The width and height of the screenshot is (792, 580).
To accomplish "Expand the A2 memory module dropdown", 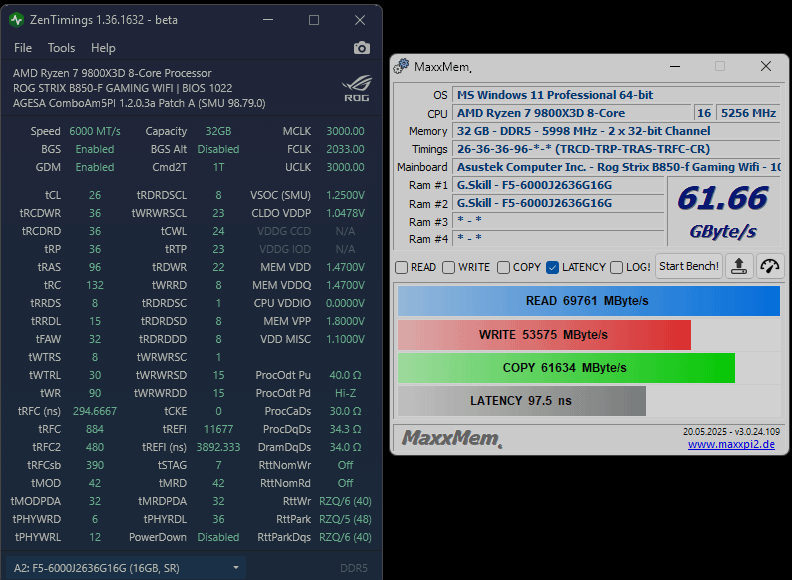I will click(126, 568).
